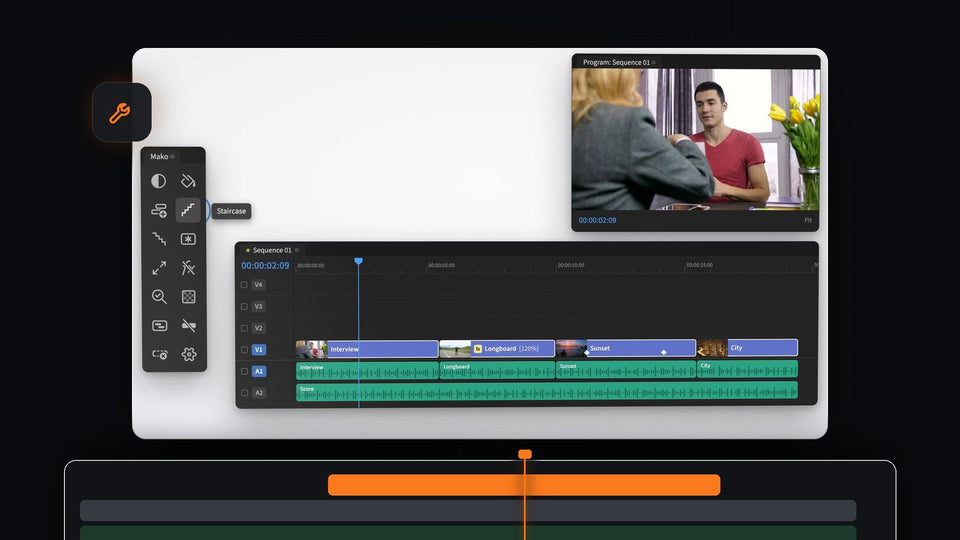Image resolution: width=960 pixels, height=540 pixels.
Task: Toggle the blue V1 track target
Action: click(258, 350)
